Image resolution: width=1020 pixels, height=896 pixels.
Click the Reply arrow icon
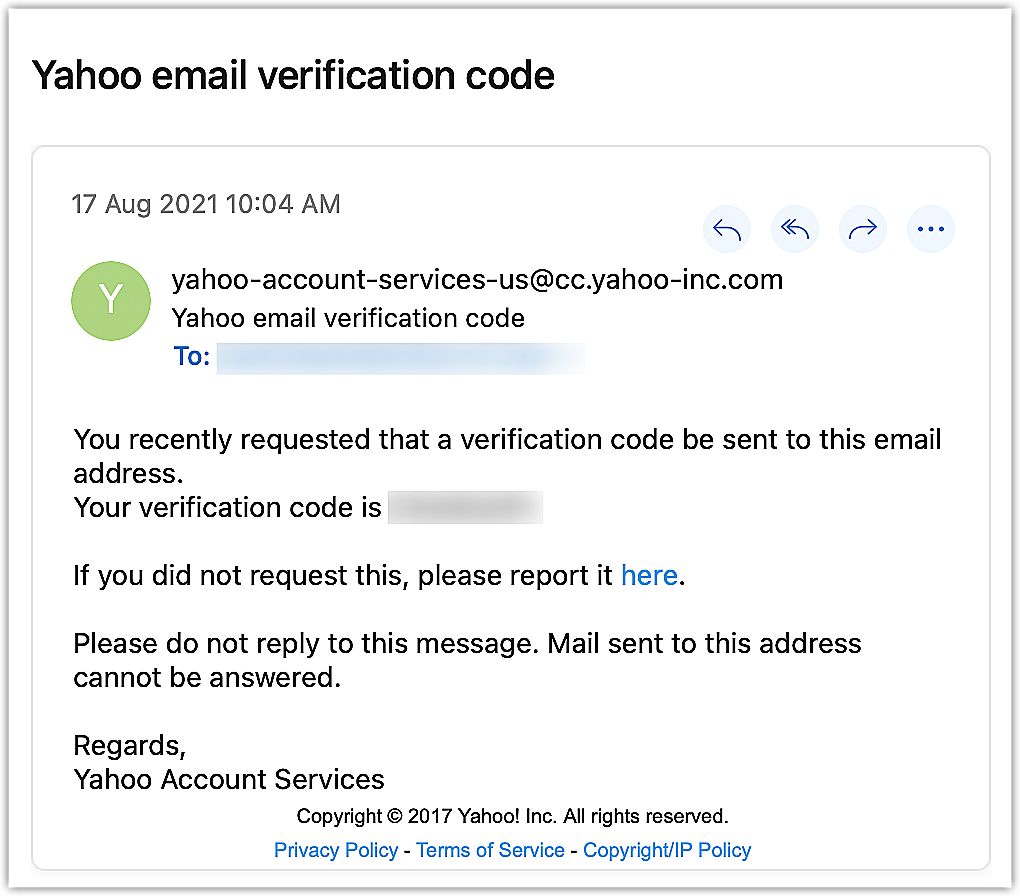727,231
